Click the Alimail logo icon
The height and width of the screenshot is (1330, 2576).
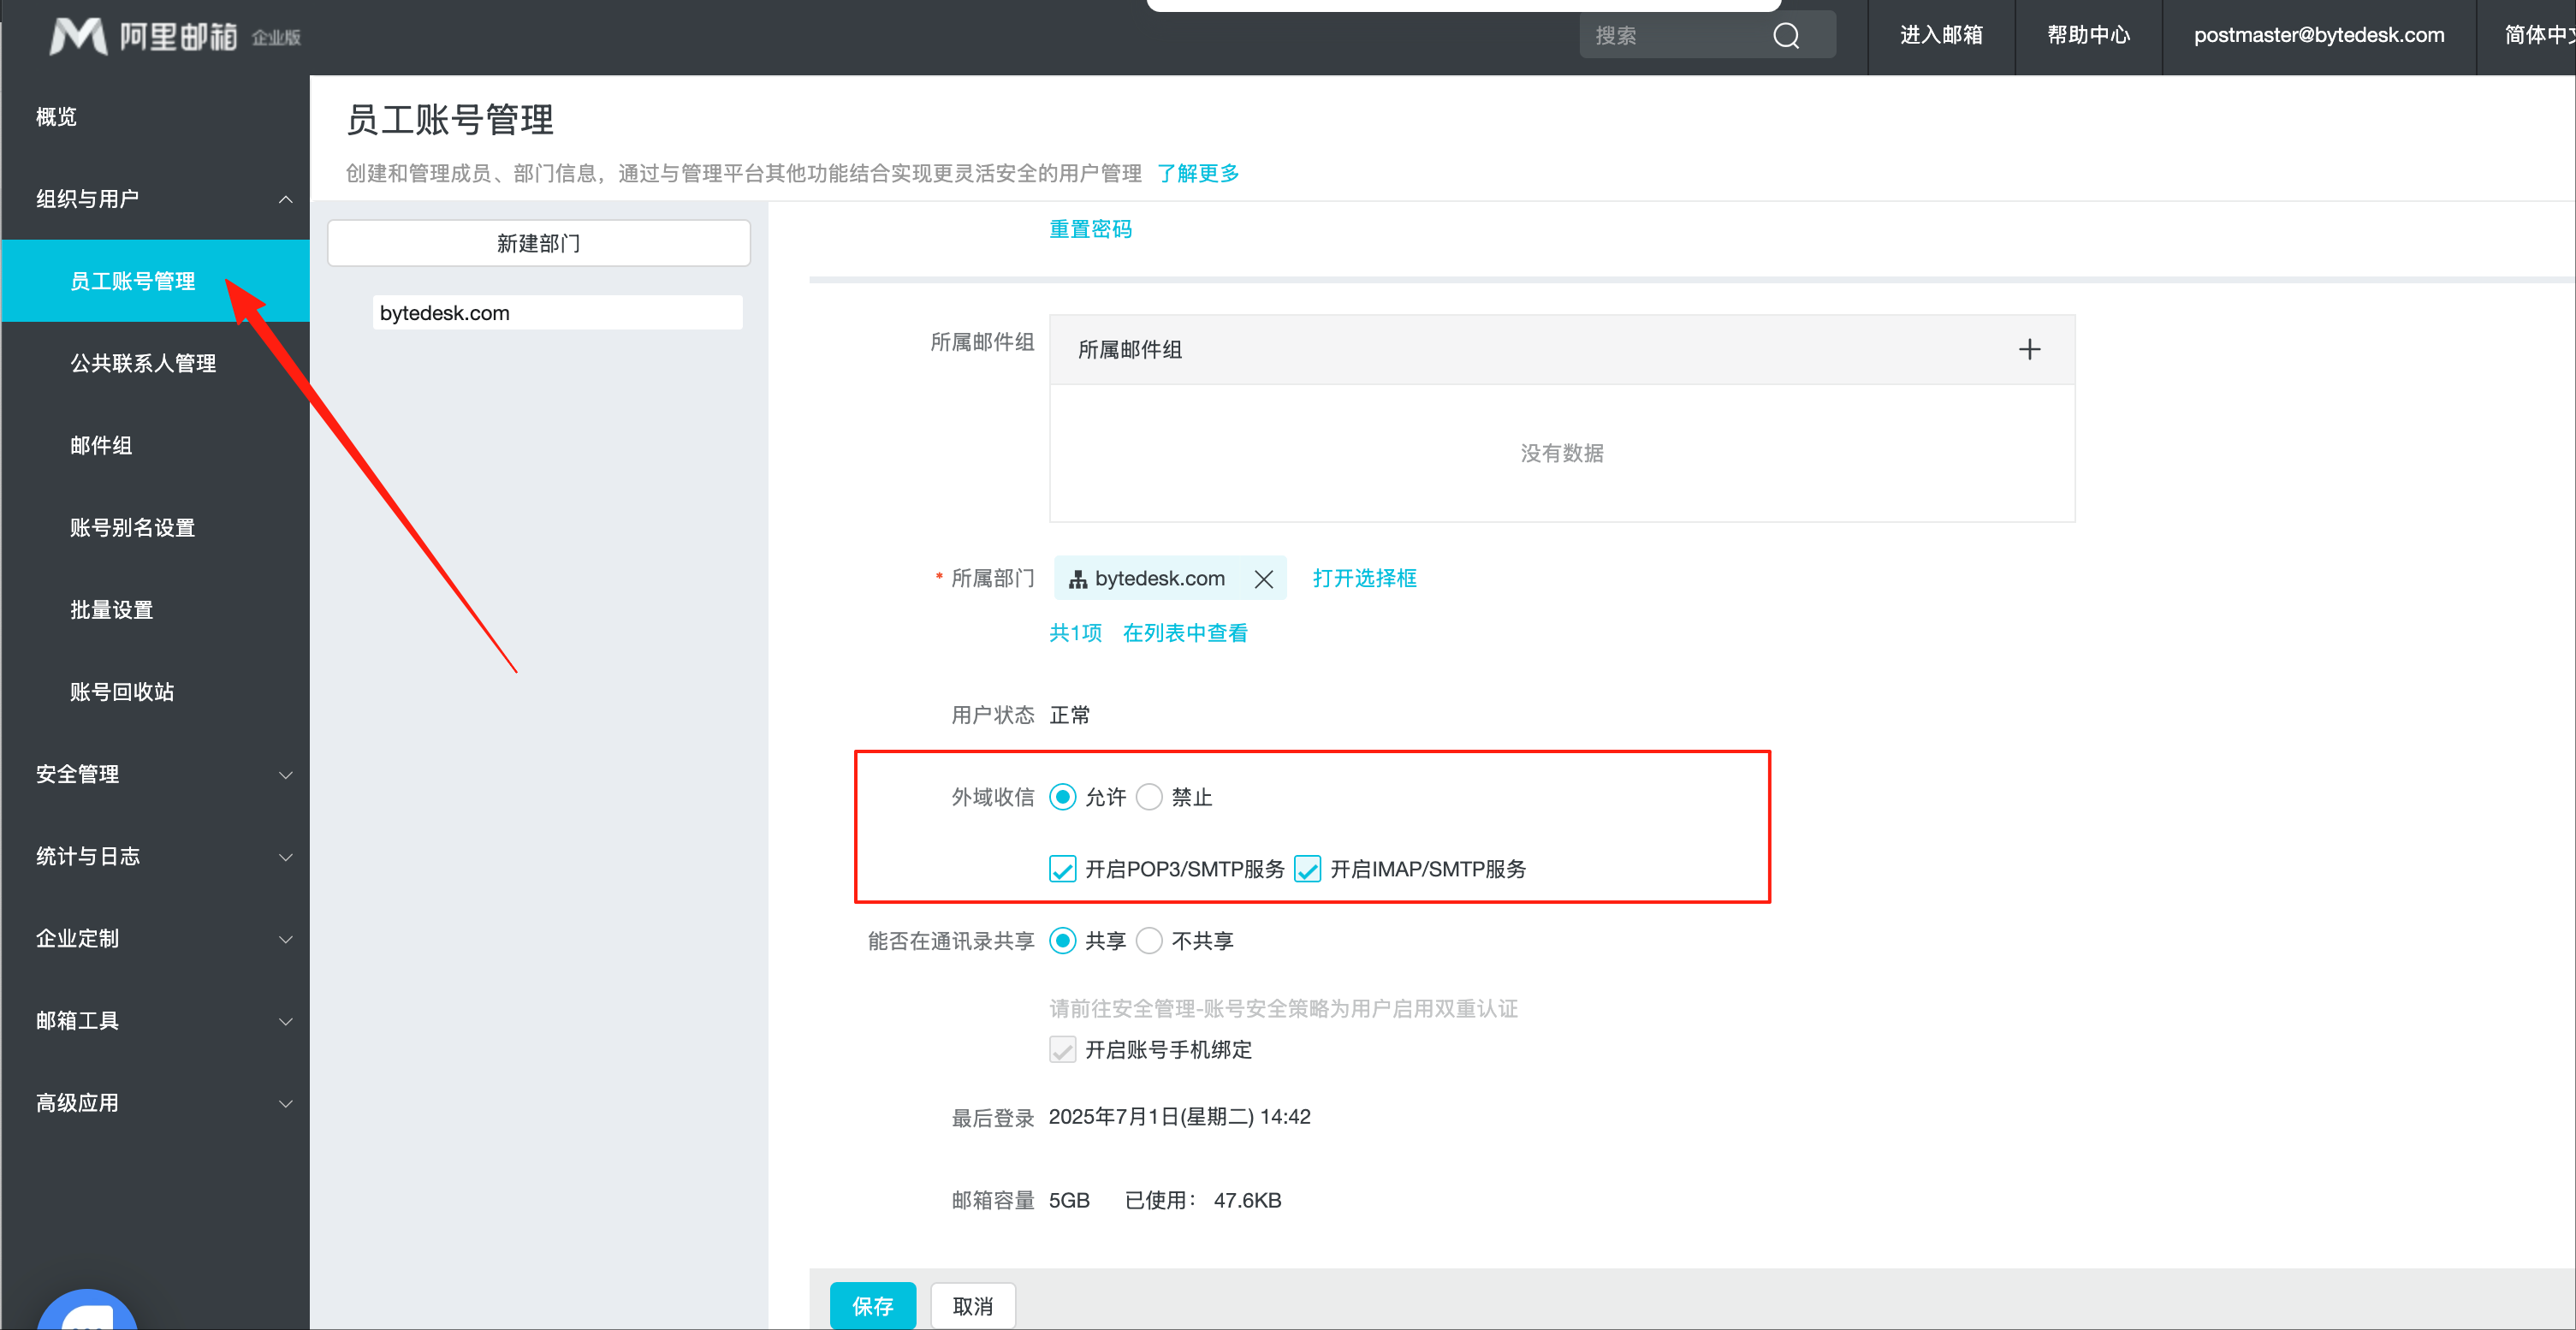pos(78,36)
